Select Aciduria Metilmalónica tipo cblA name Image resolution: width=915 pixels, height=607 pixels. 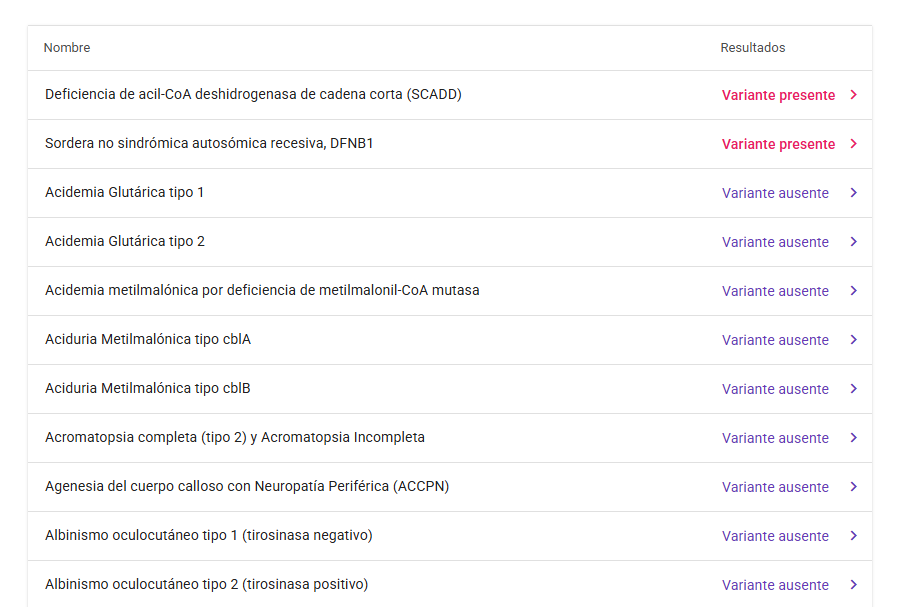[148, 339]
